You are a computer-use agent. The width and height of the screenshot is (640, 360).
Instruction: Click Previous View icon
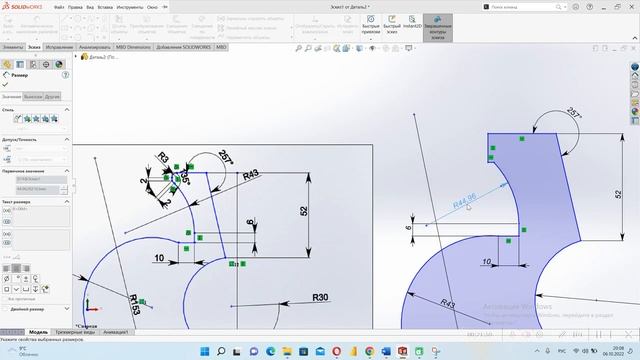(x=318, y=49)
